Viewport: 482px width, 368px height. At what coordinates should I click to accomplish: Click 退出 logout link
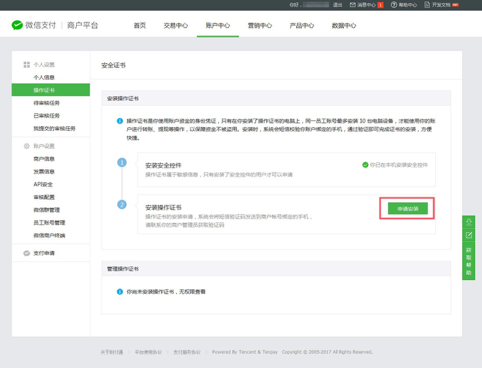[x=338, y=5]
